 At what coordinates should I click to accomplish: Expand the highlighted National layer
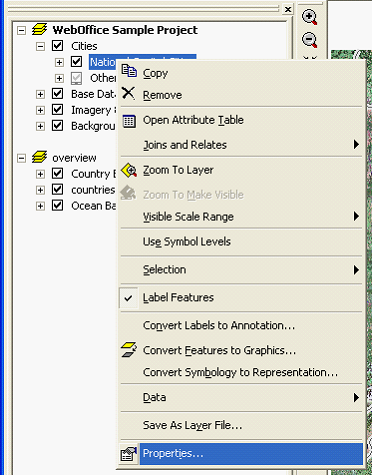click(x=59, y=62)
